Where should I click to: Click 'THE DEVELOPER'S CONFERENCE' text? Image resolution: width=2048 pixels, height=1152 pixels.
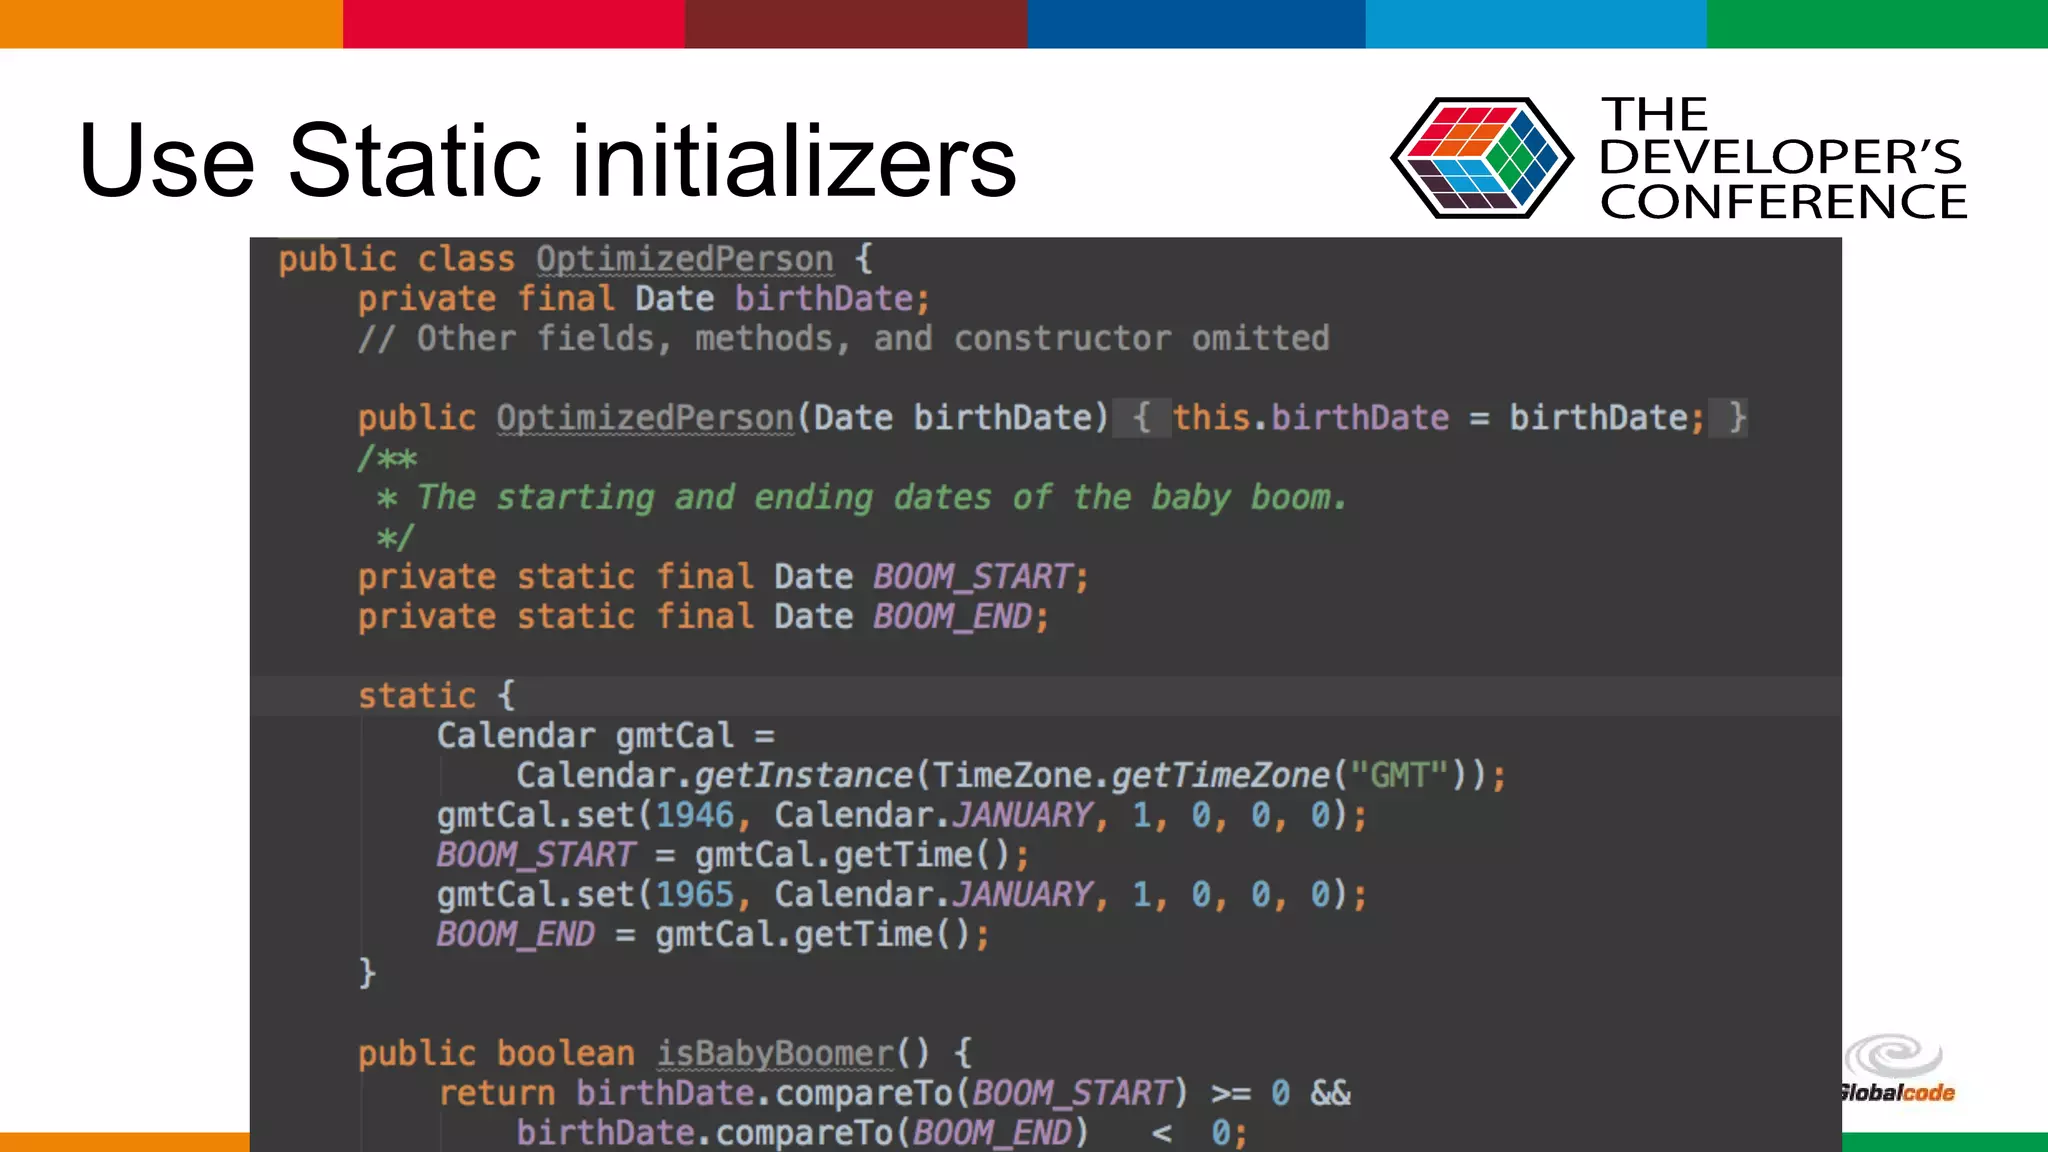[1782, 158]
